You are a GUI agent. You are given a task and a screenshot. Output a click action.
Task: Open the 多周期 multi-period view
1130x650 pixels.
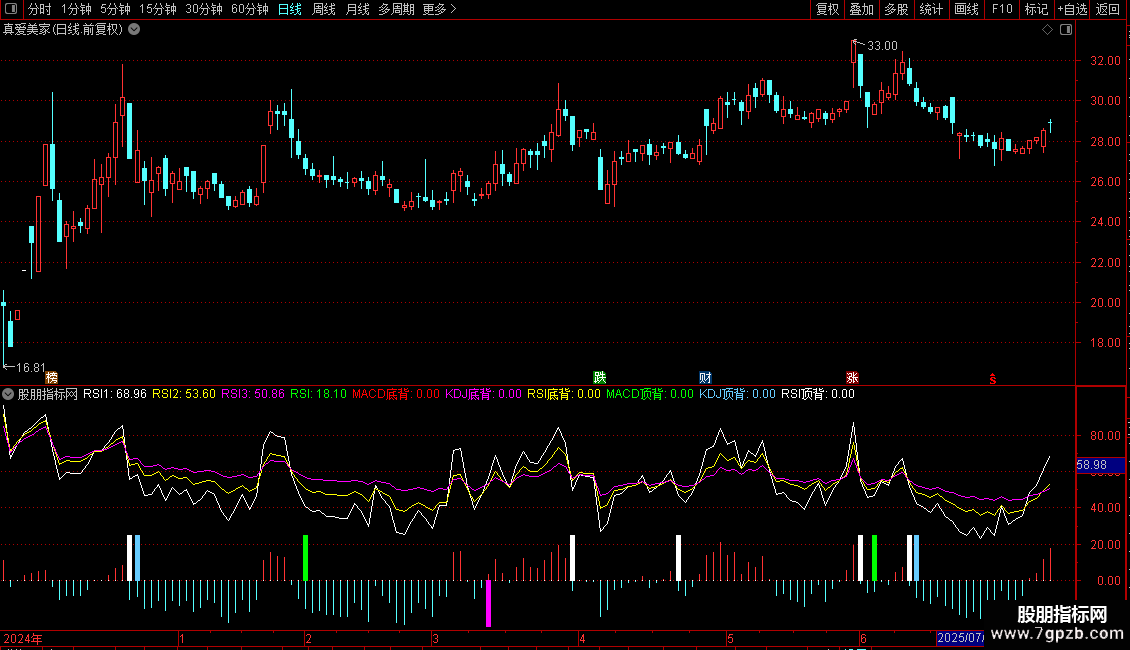click(x=396, y=9)
